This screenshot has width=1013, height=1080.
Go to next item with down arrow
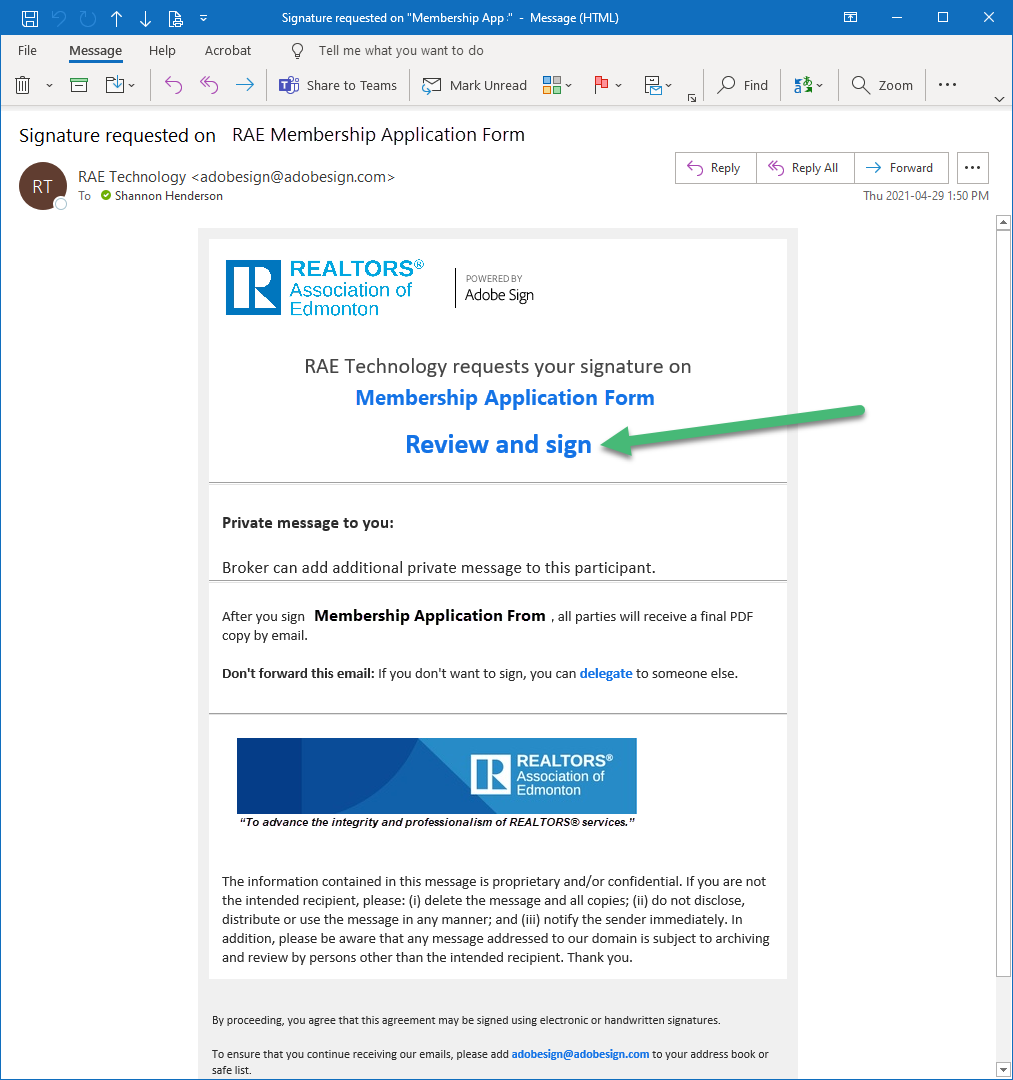coord(145,18)
